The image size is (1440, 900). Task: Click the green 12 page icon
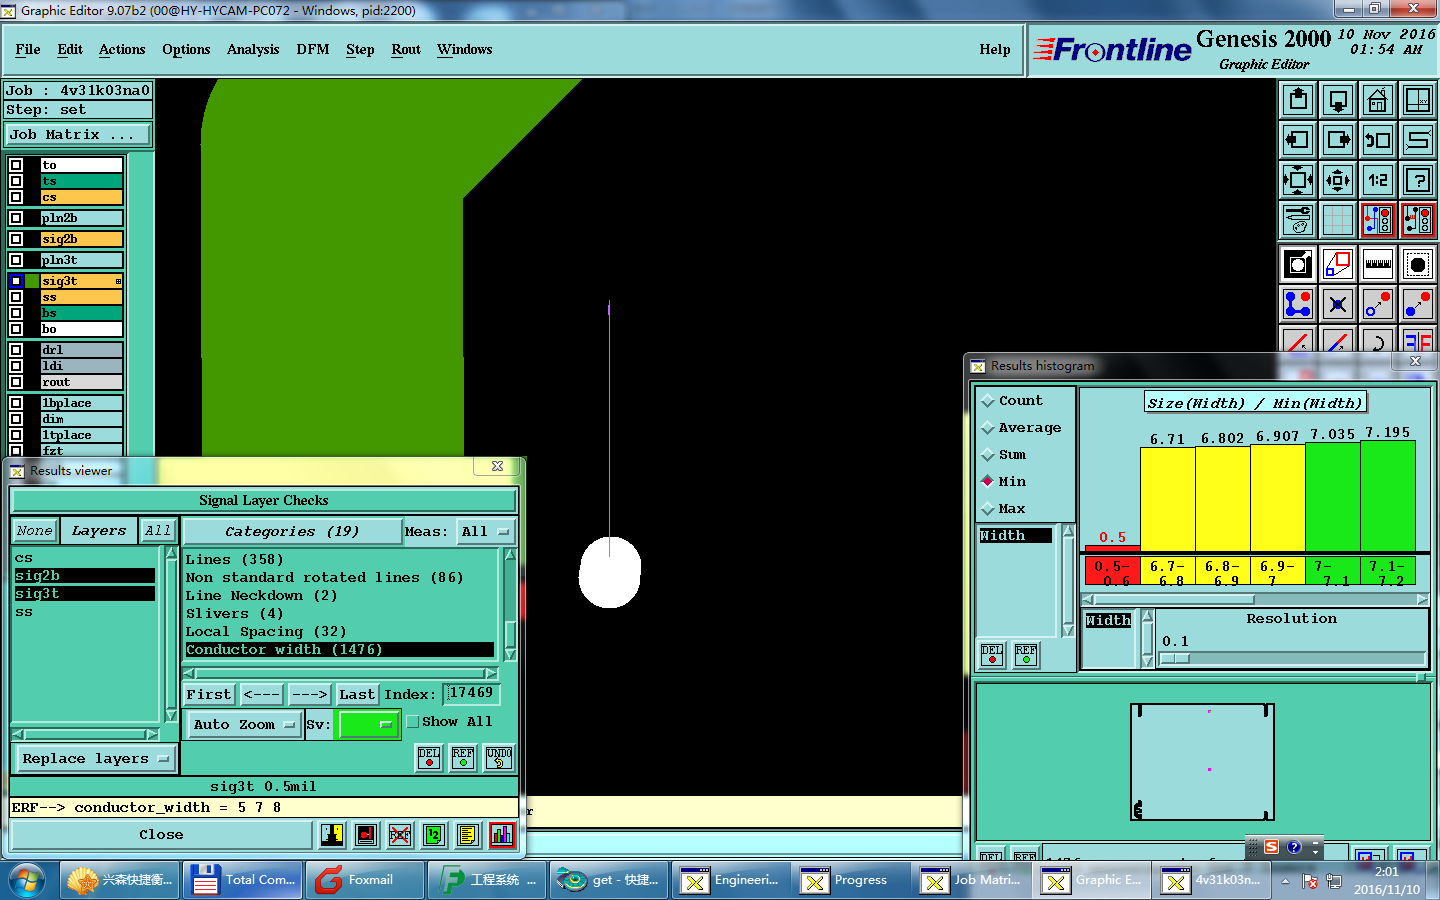[x=434, y=835]
